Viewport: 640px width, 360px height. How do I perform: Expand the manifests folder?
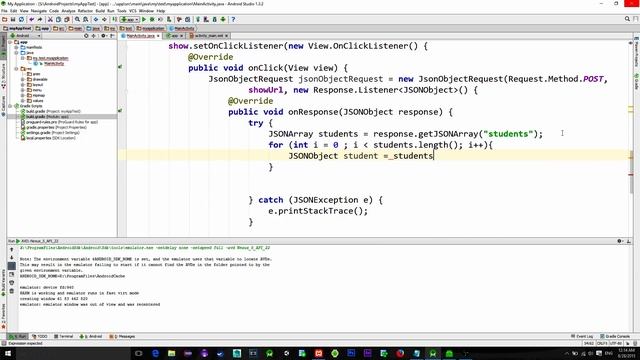(x=16, y=47)
